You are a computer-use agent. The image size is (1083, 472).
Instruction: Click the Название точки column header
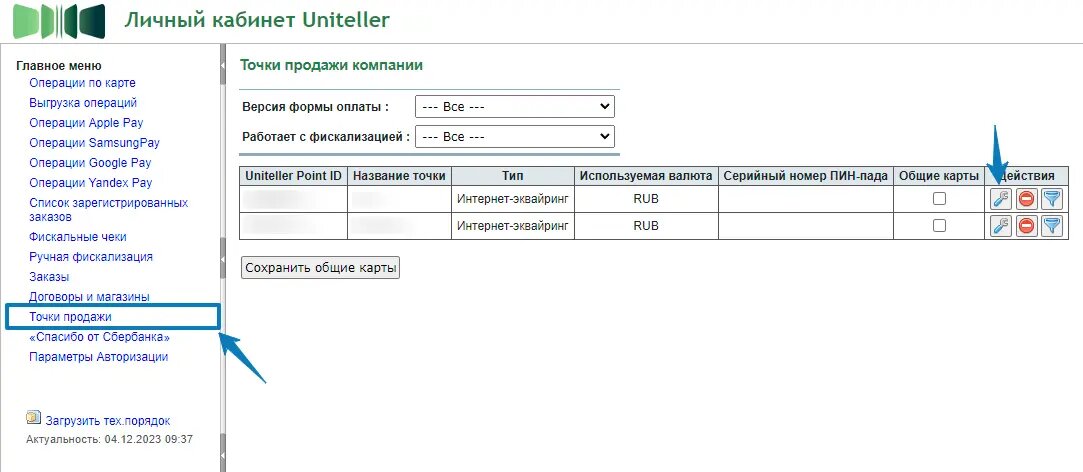(x=399, y=176)
